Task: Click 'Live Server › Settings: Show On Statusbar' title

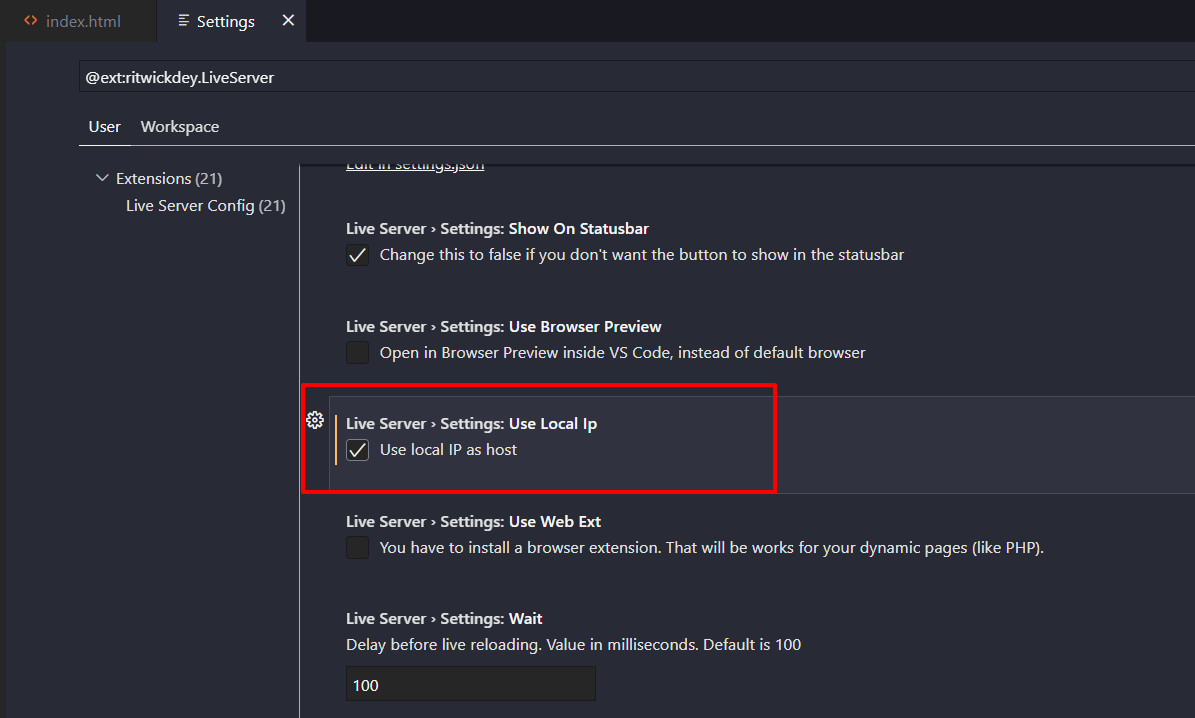Action: pyautogui.click(x=497, y=229)
